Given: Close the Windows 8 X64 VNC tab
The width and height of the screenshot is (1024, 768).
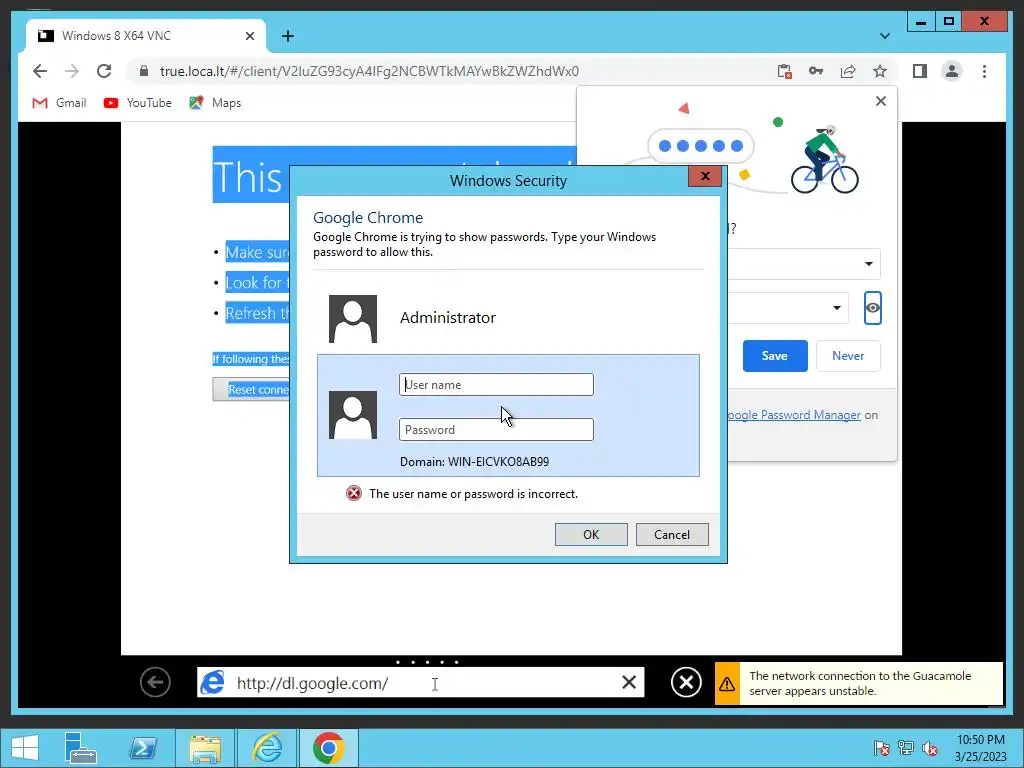Looking at the screenshot, I should point(249,36).
